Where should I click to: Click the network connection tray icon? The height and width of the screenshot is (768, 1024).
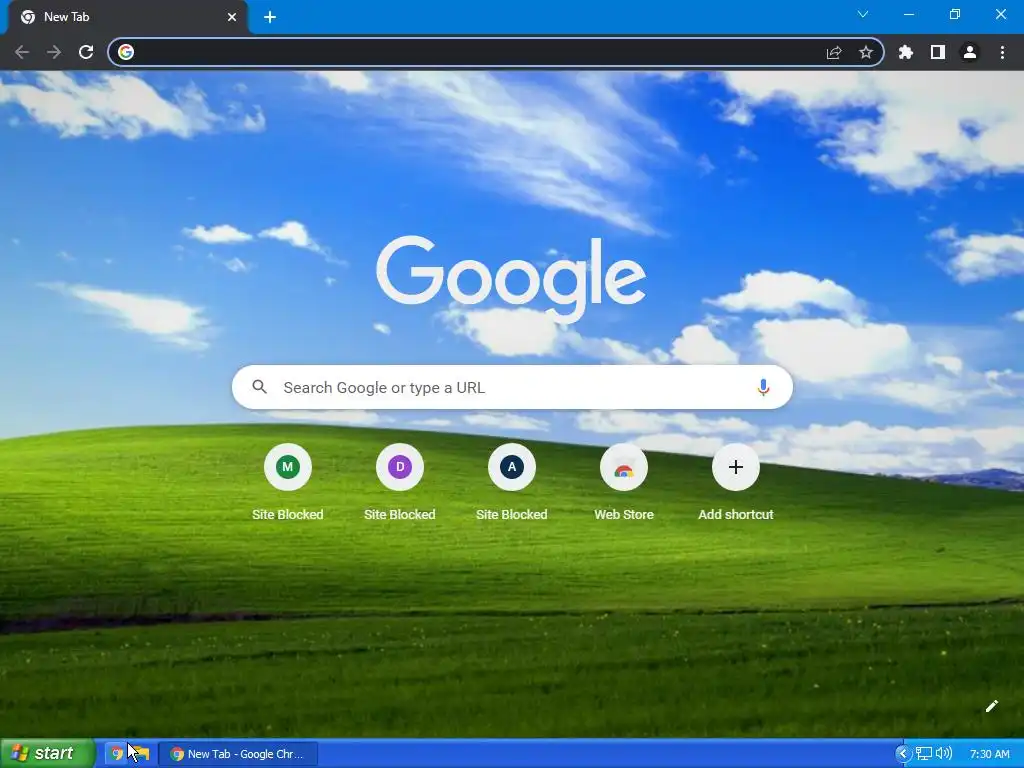(923, 754)
